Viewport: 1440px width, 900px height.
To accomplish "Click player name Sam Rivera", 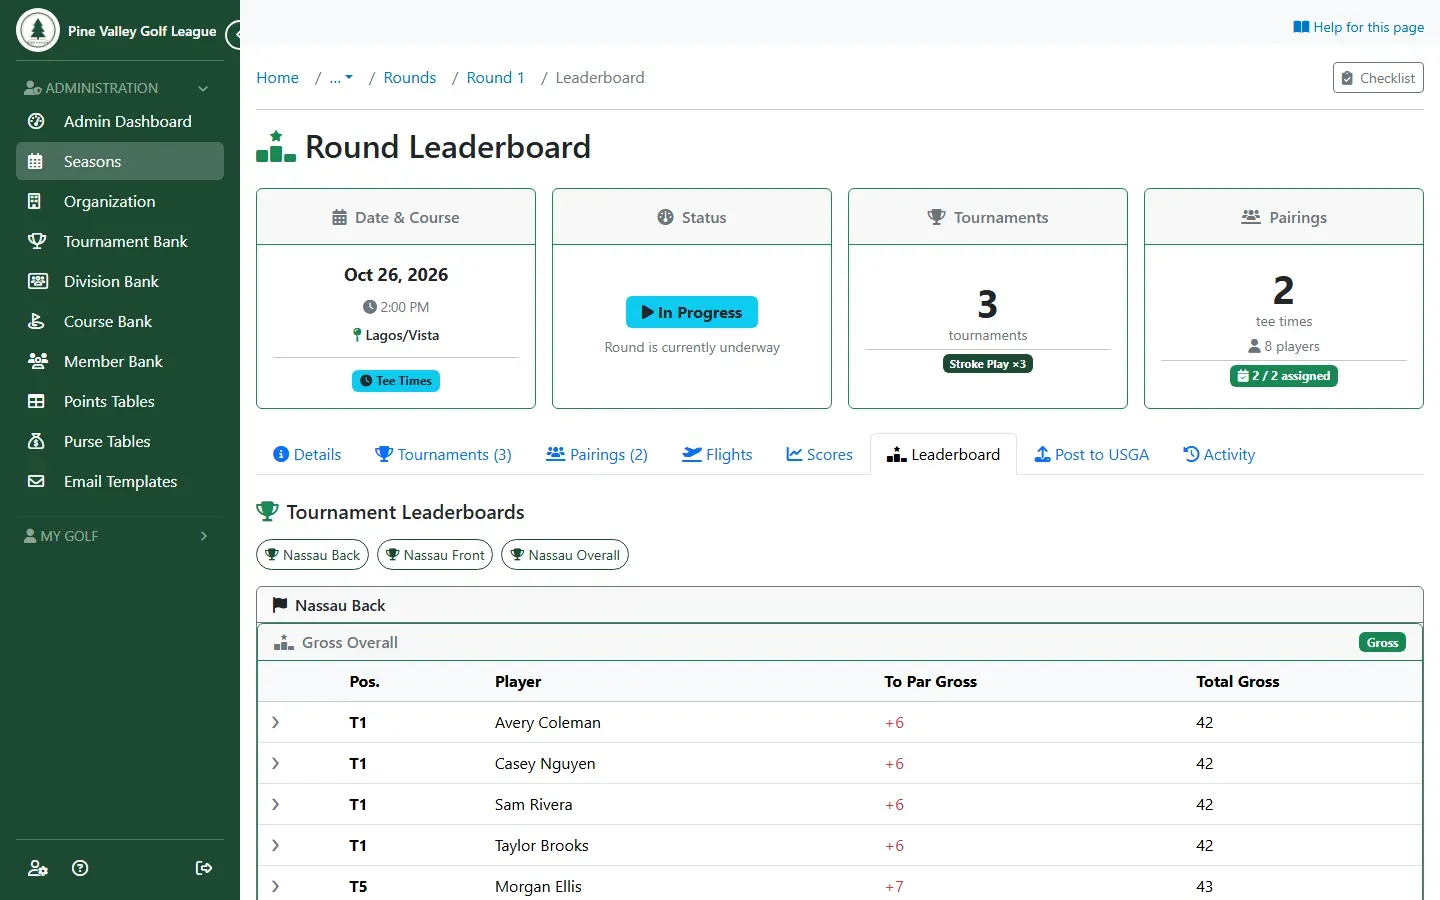I will (533, 804).
